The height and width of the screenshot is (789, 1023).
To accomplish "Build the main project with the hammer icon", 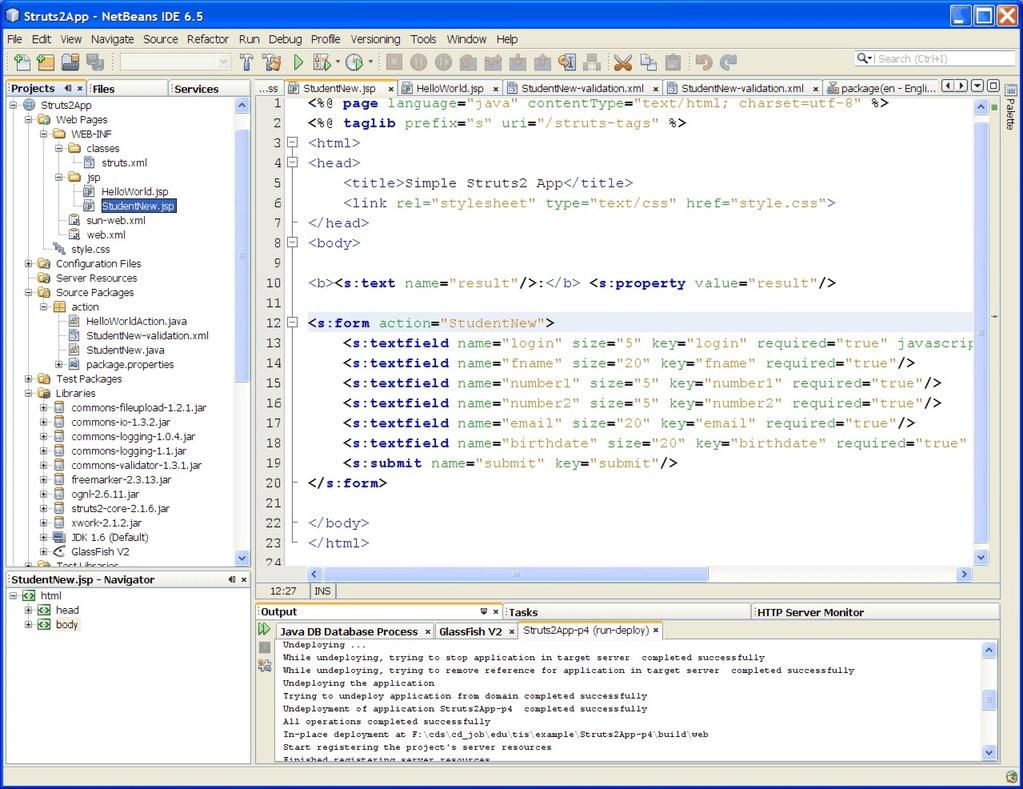I will click(x=247, y=62).
